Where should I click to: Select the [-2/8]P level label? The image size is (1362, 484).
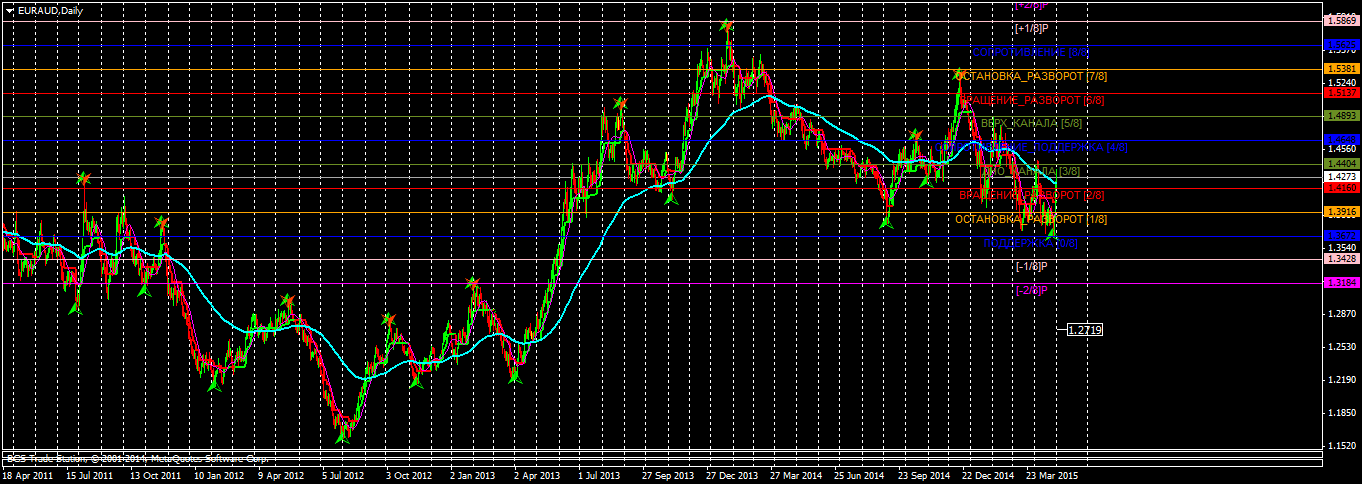click(x=1031, y=290)
